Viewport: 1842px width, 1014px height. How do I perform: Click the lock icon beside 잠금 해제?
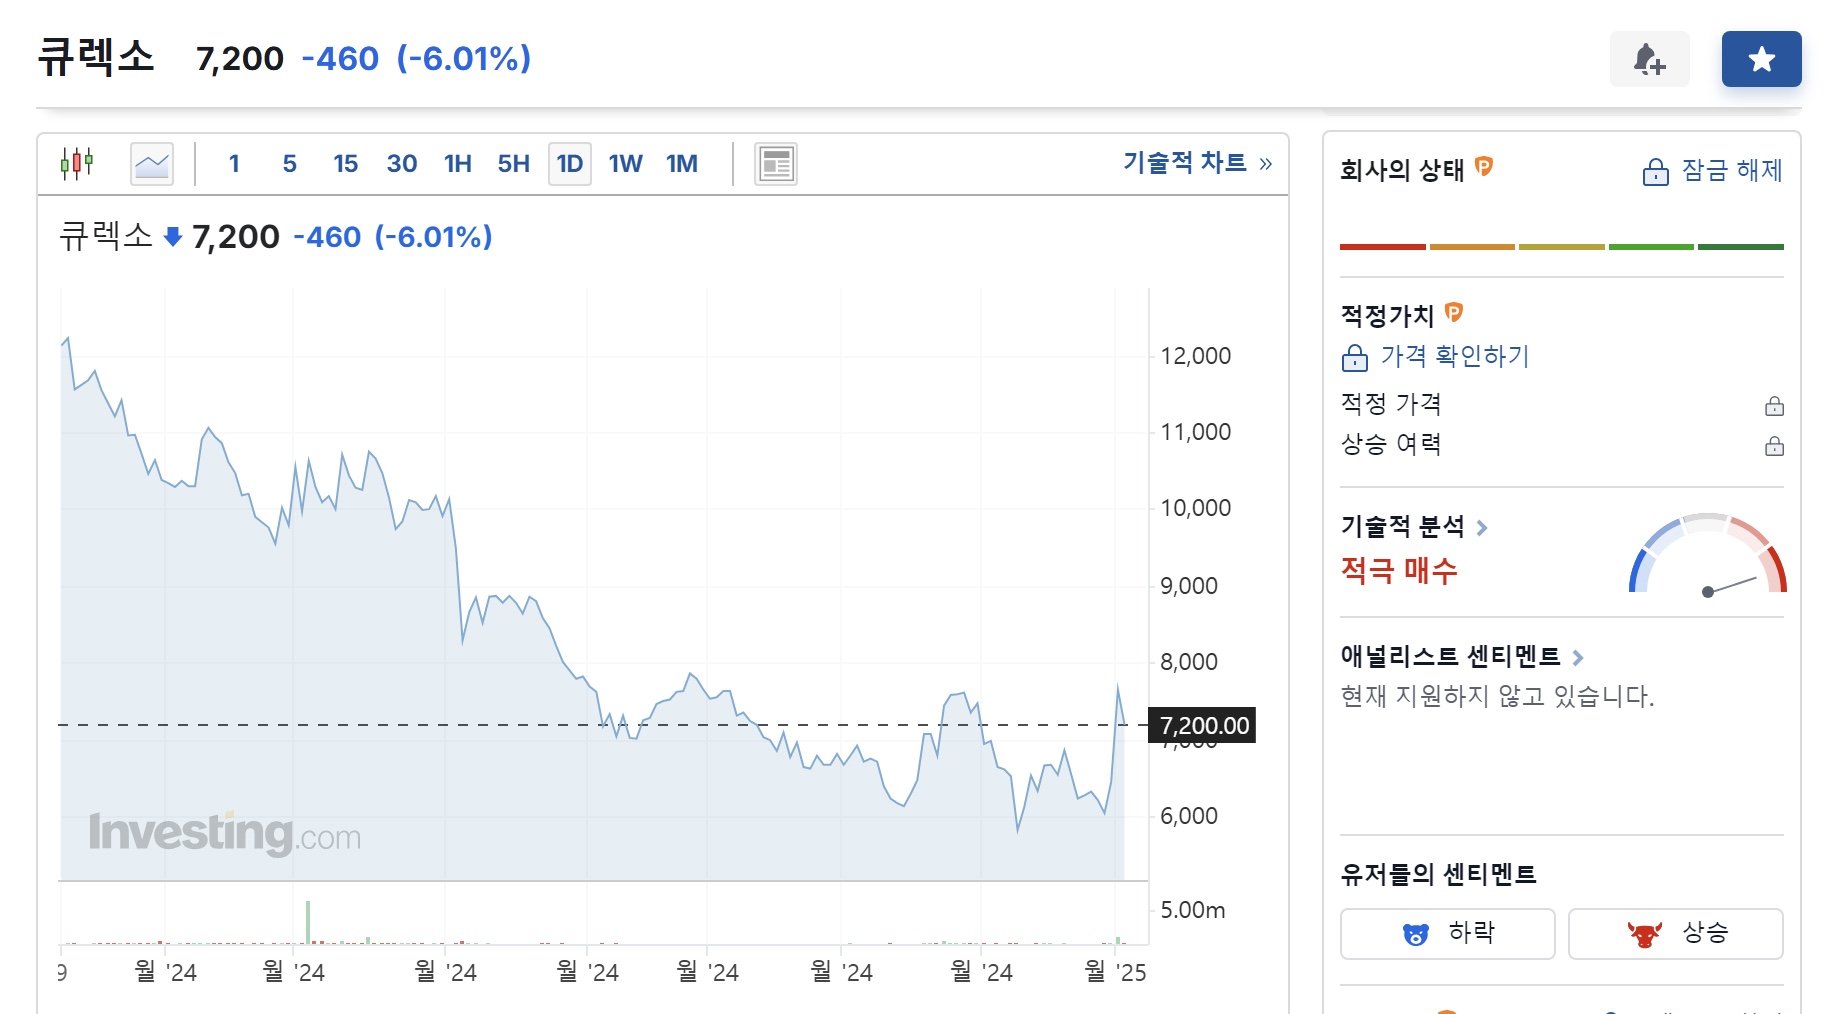point(1655,172)
